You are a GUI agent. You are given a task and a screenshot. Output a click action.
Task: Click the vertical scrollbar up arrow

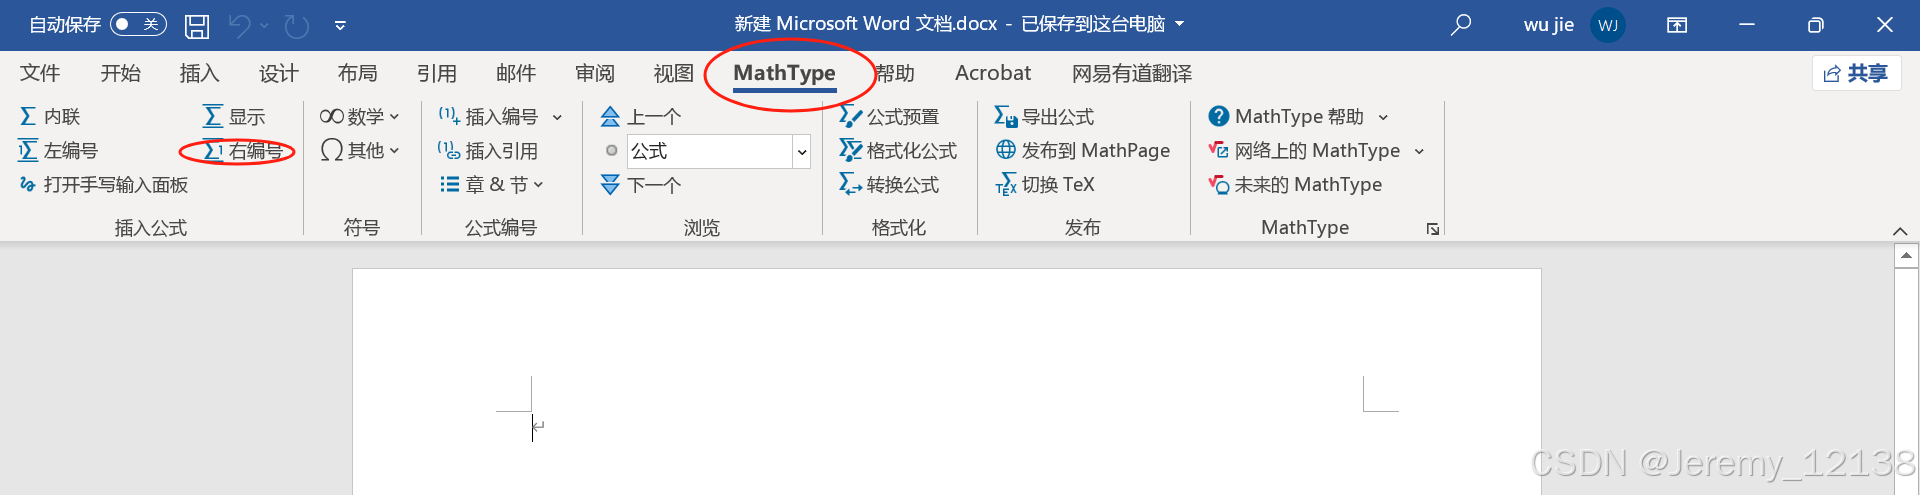click(x=1906, y=256)
